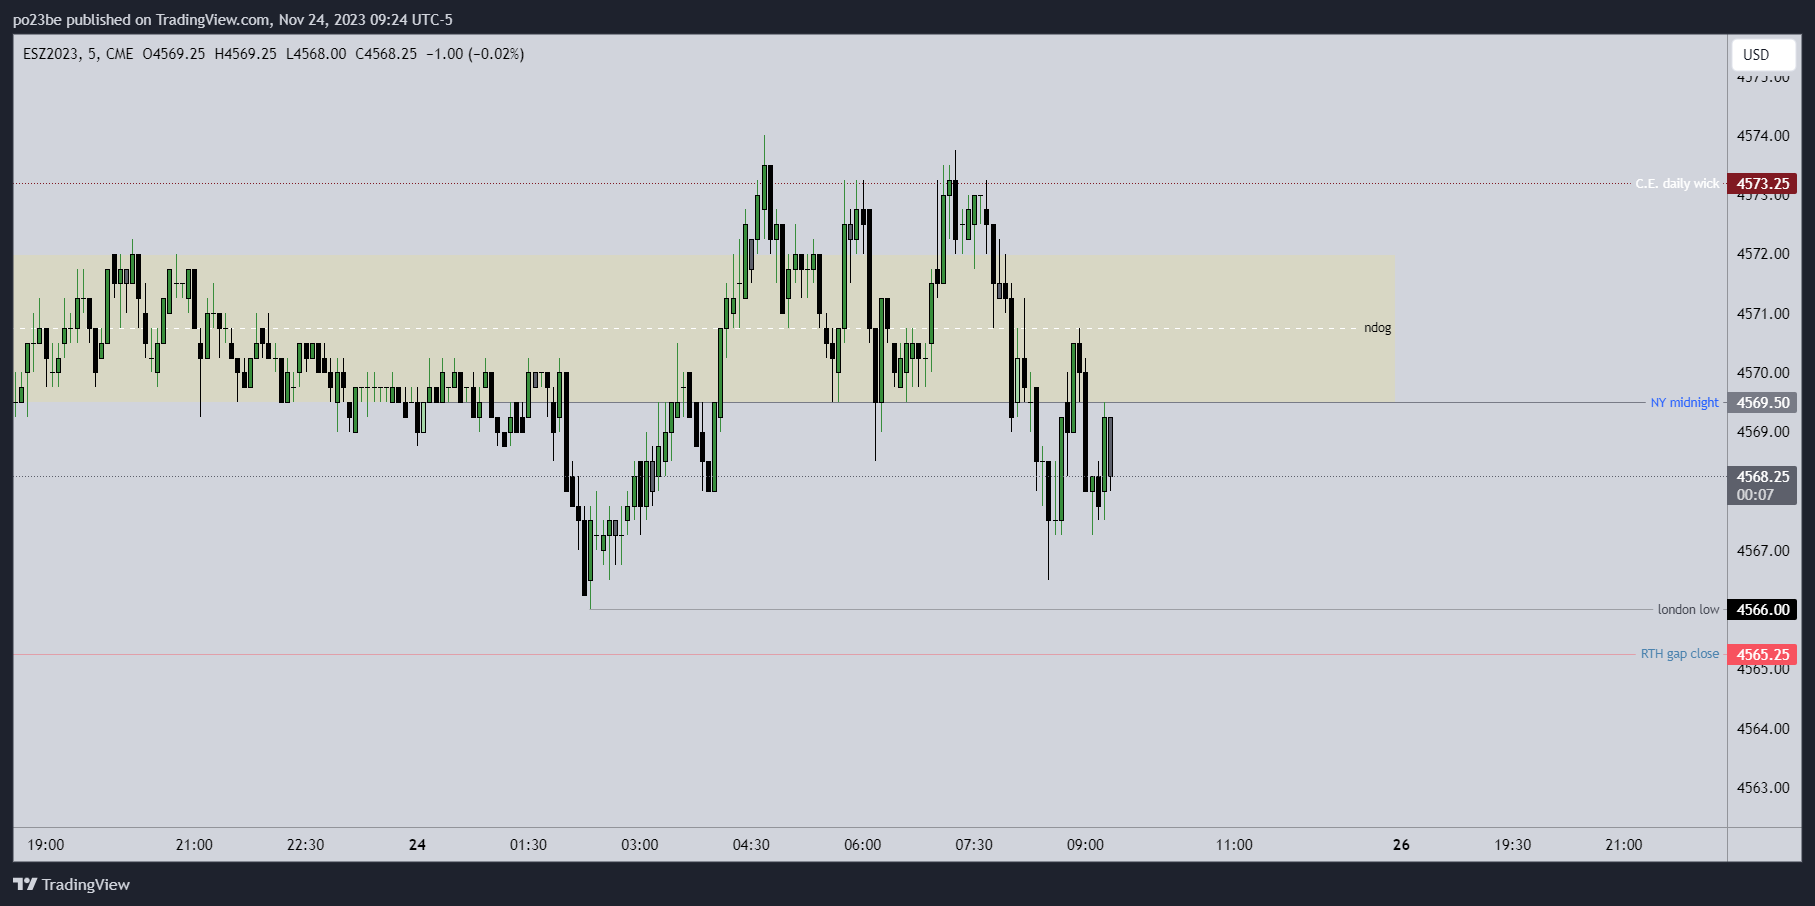Click the bold '24' date marker

(x=417, y=845)
